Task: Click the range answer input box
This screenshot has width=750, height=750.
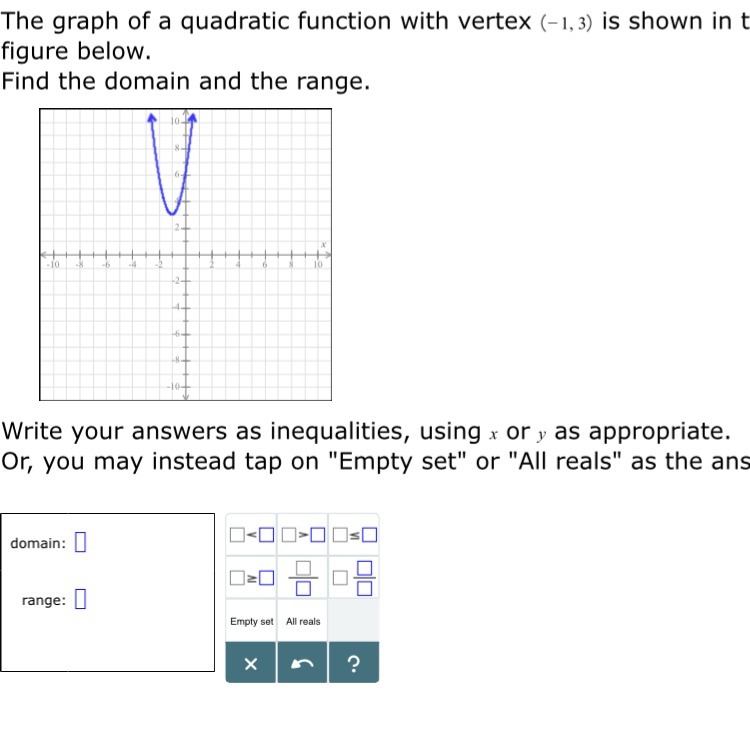Action: pyautogui.click(x=81, y=600)
